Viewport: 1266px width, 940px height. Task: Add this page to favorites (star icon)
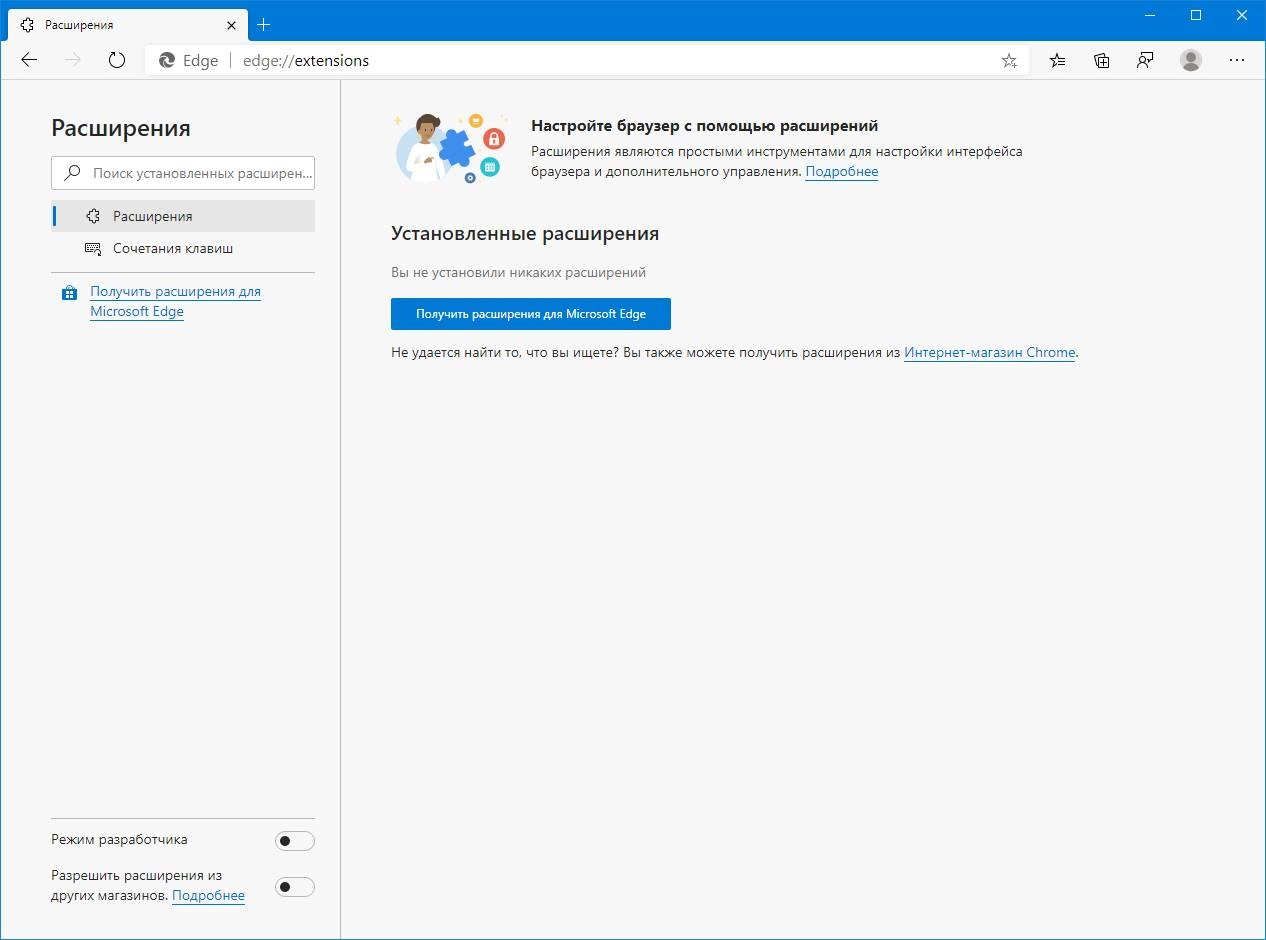point(1009,61)
